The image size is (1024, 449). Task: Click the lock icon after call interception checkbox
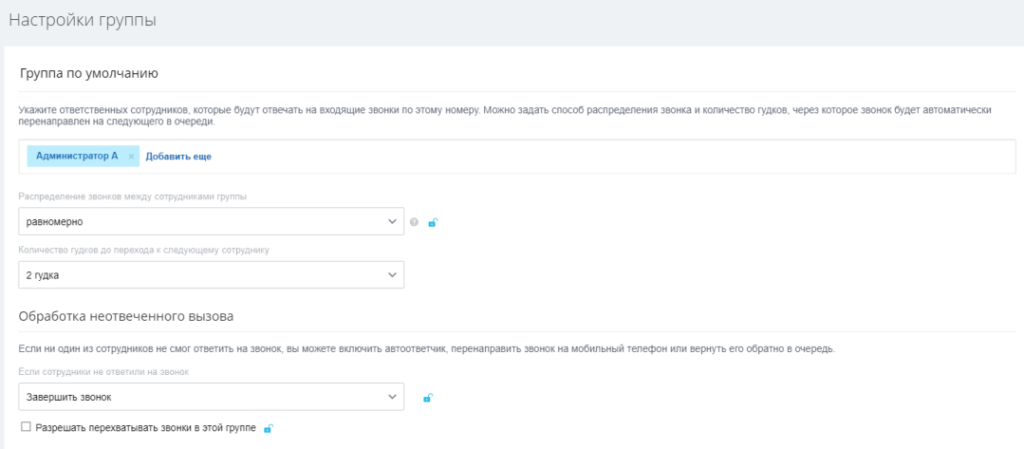[x=268, y=428]
